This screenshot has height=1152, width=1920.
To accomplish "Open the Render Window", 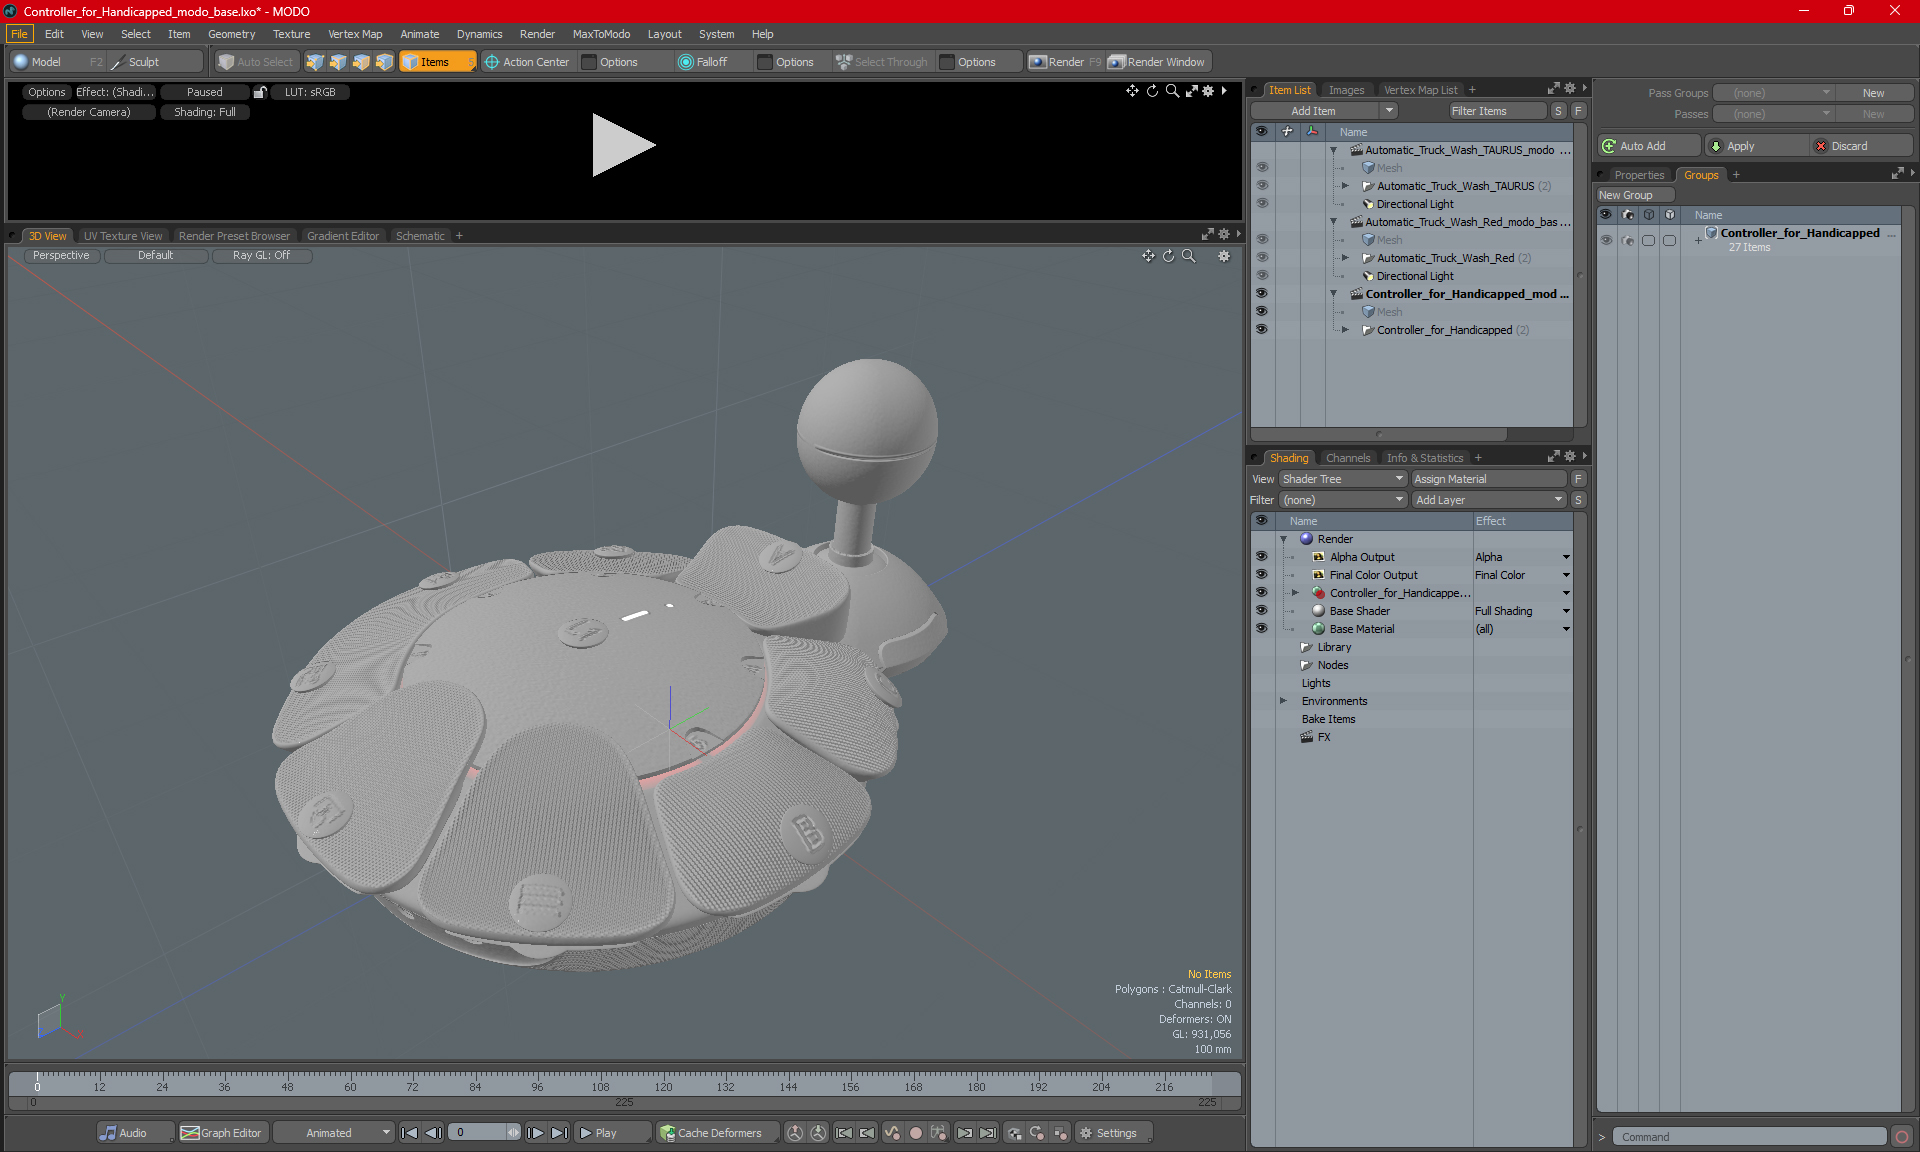I will pyautogui.click(x=1158, y=62).
